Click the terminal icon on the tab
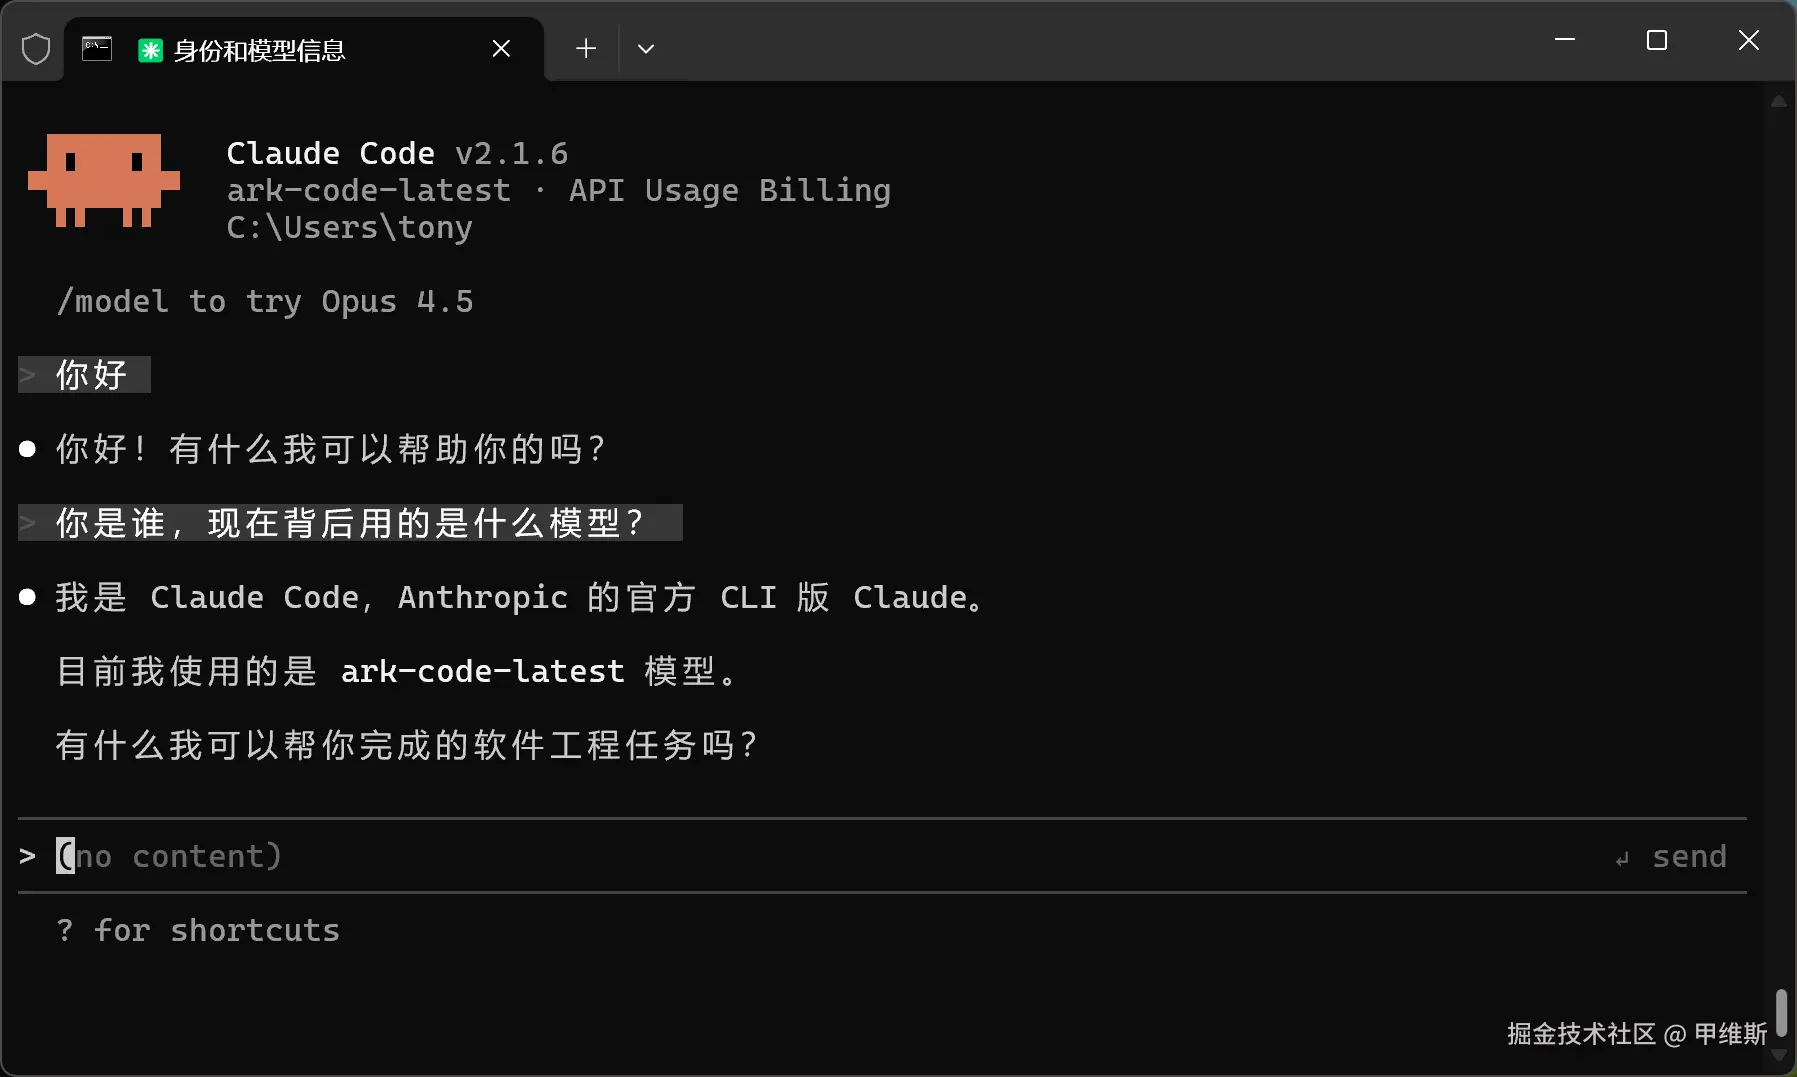Screen dimensions: 1797x1077 point(97,49)
